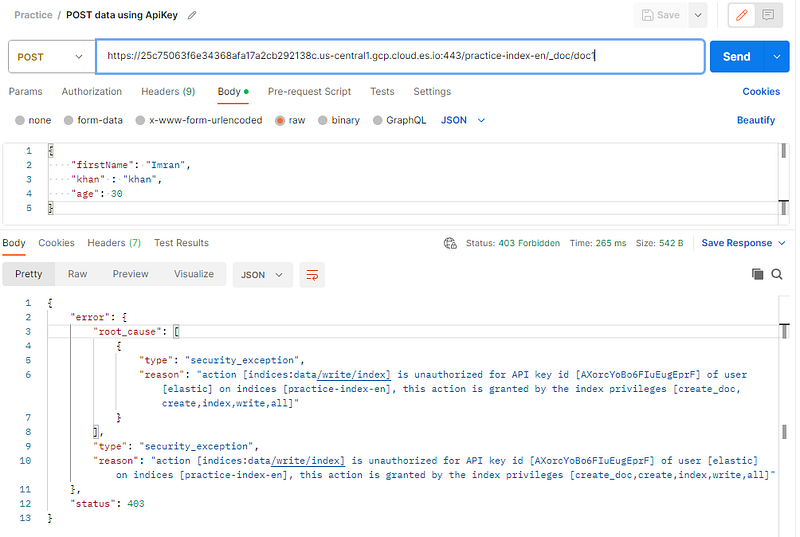
Task: Open the POST method dropdown
Action: point(52,57)
